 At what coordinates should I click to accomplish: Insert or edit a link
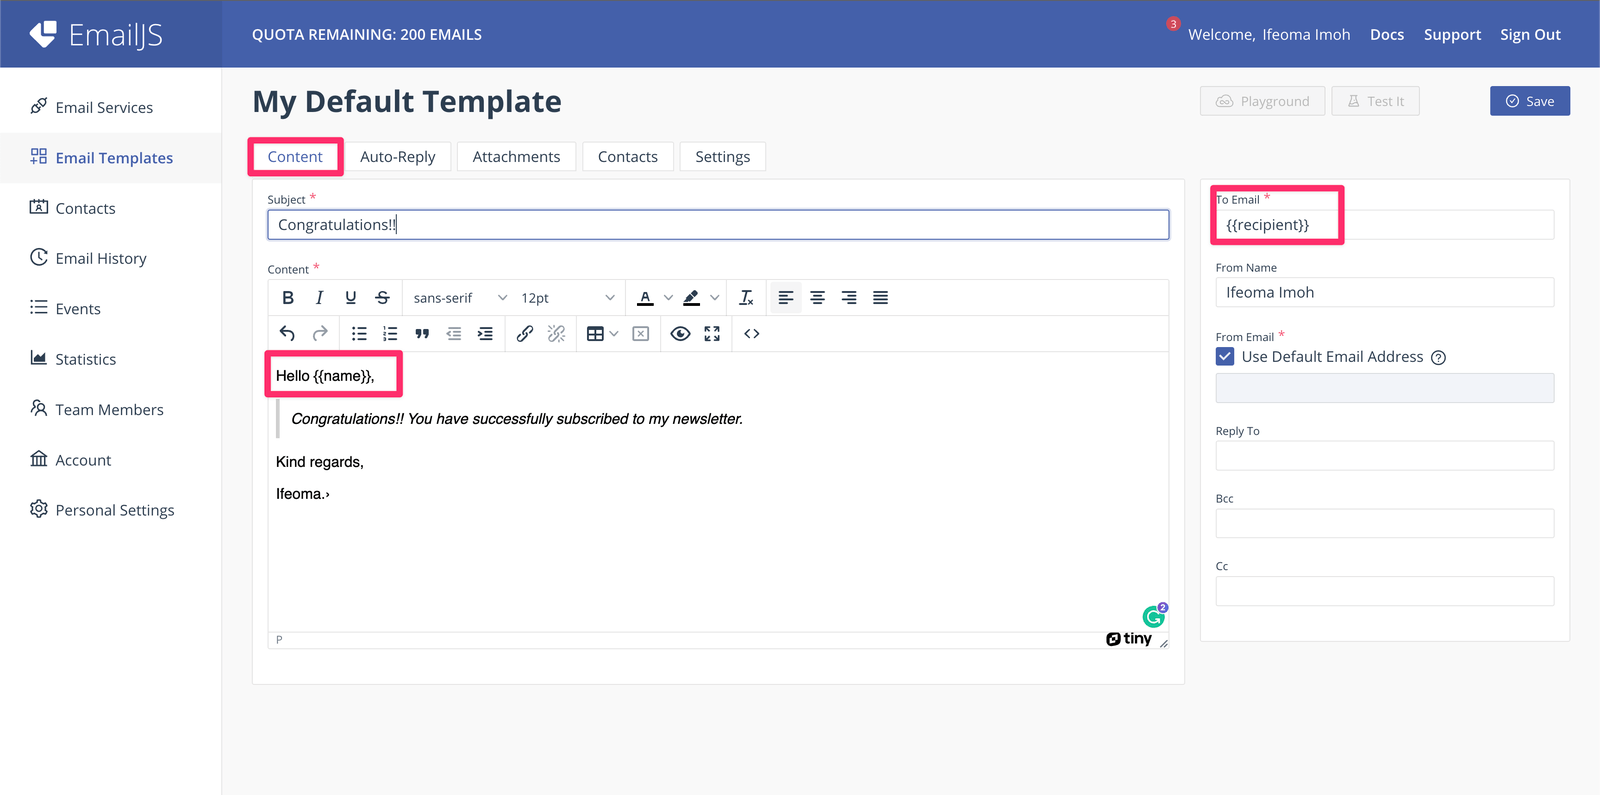[525, 334]
